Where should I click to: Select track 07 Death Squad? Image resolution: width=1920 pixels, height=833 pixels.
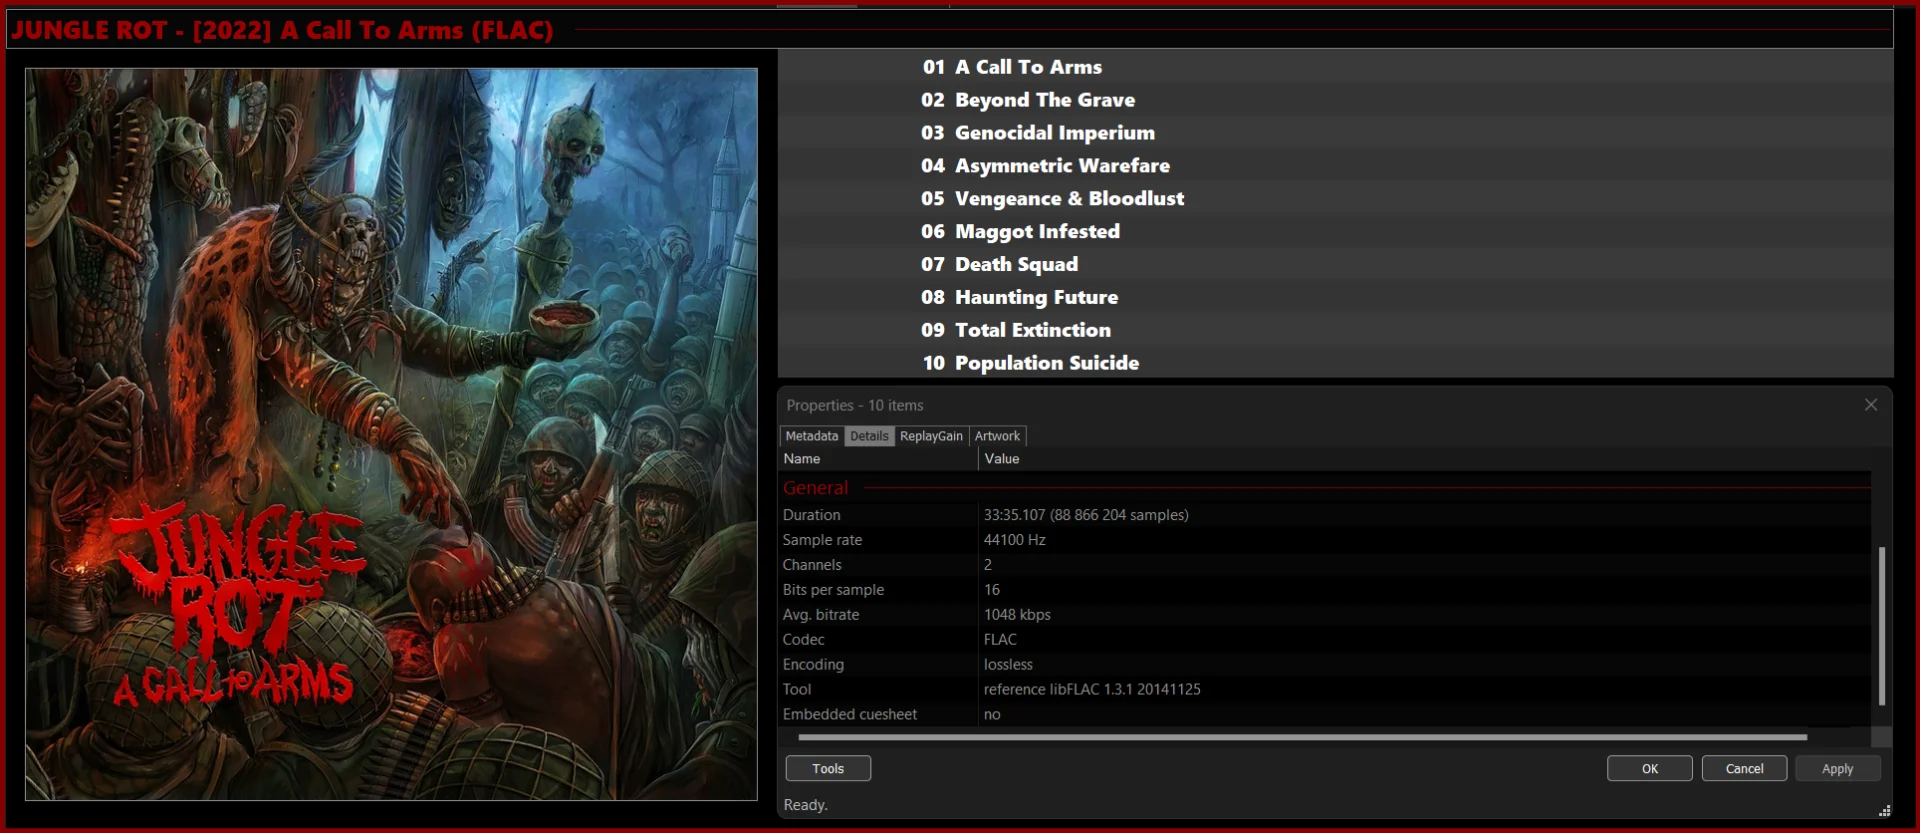coord(1335,265)
